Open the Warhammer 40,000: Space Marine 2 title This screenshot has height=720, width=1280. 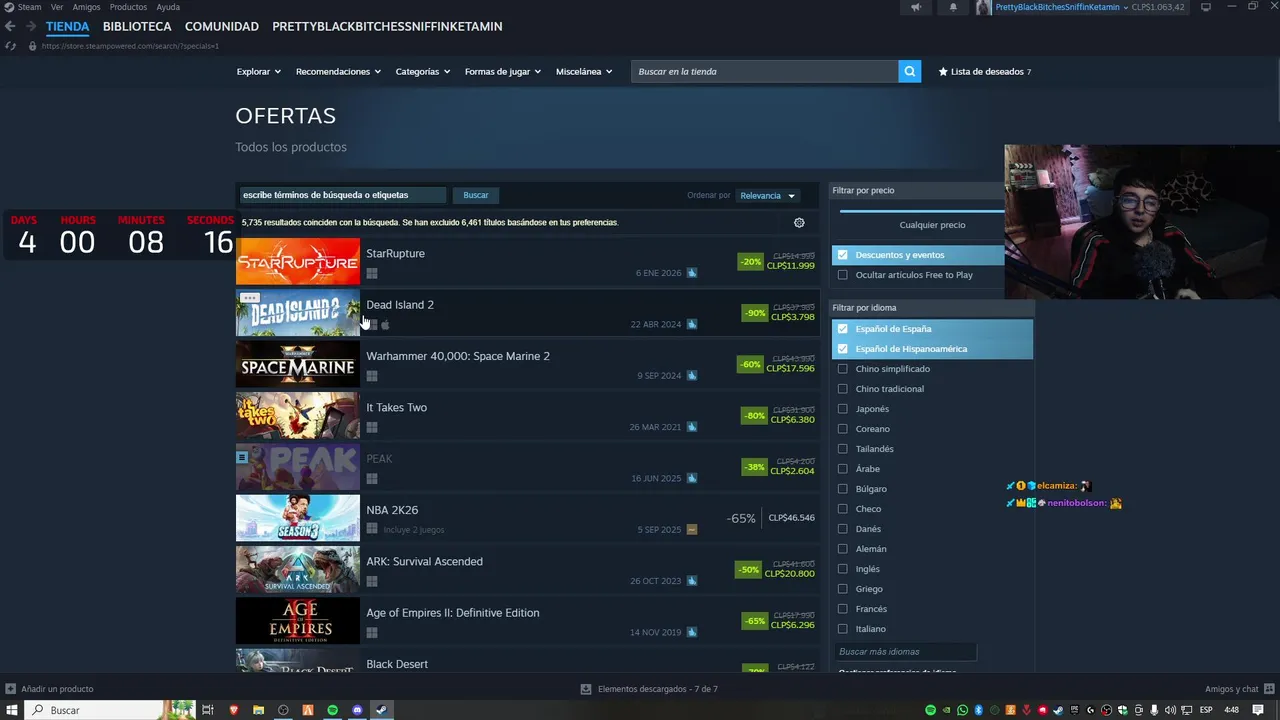point(458,356)
